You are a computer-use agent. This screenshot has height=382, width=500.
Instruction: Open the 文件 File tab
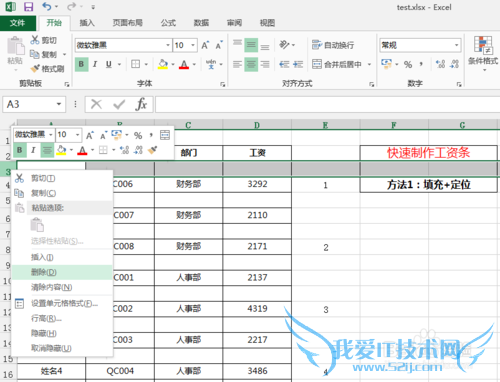coord(18,23)
